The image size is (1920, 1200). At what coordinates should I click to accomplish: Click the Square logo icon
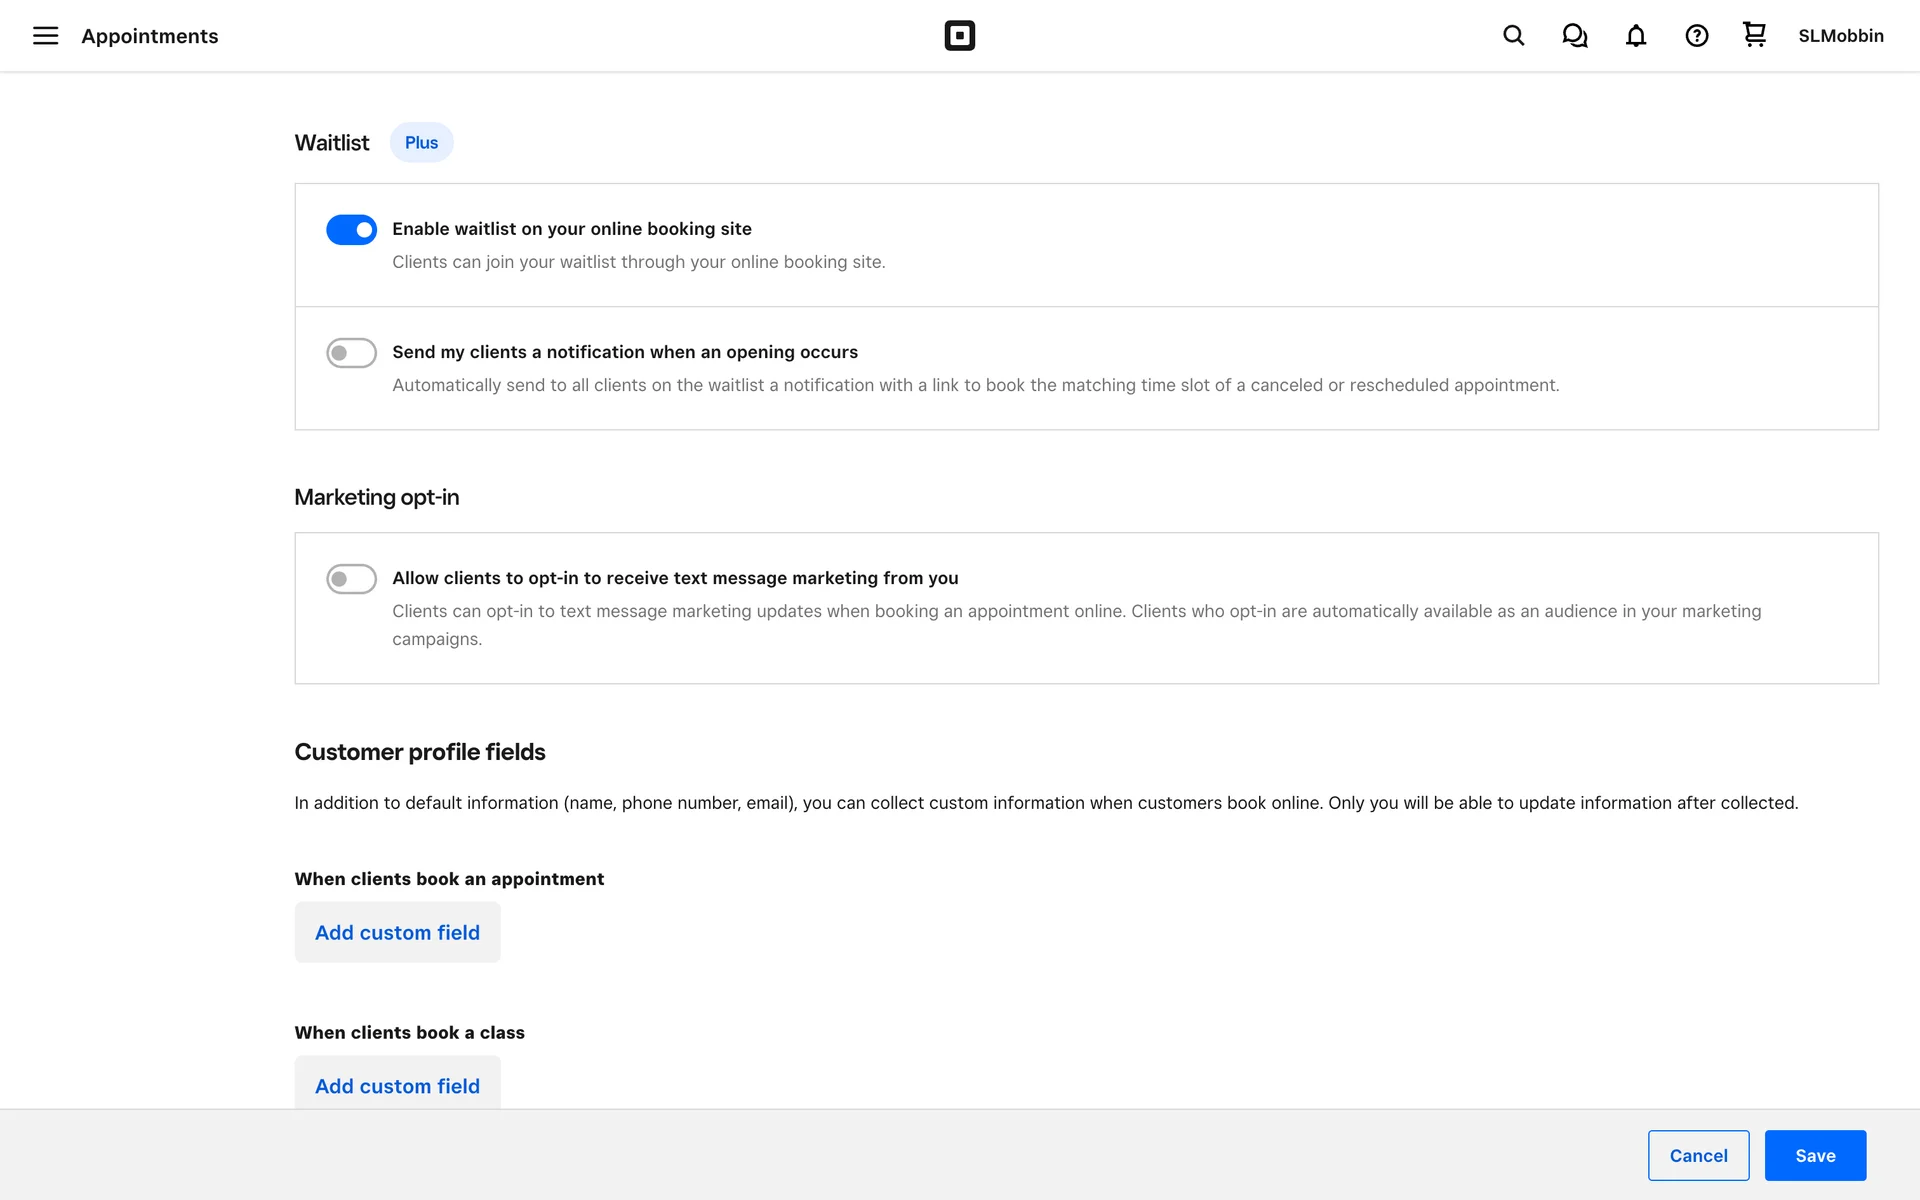pos(959,36)
